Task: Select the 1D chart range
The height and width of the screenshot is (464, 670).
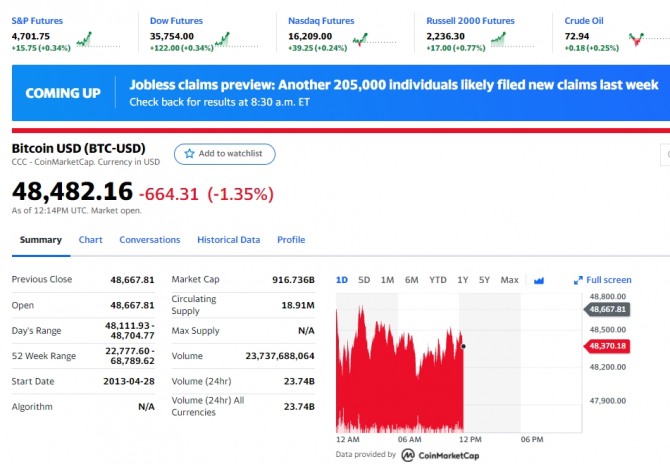Action: tap(341, 280)
